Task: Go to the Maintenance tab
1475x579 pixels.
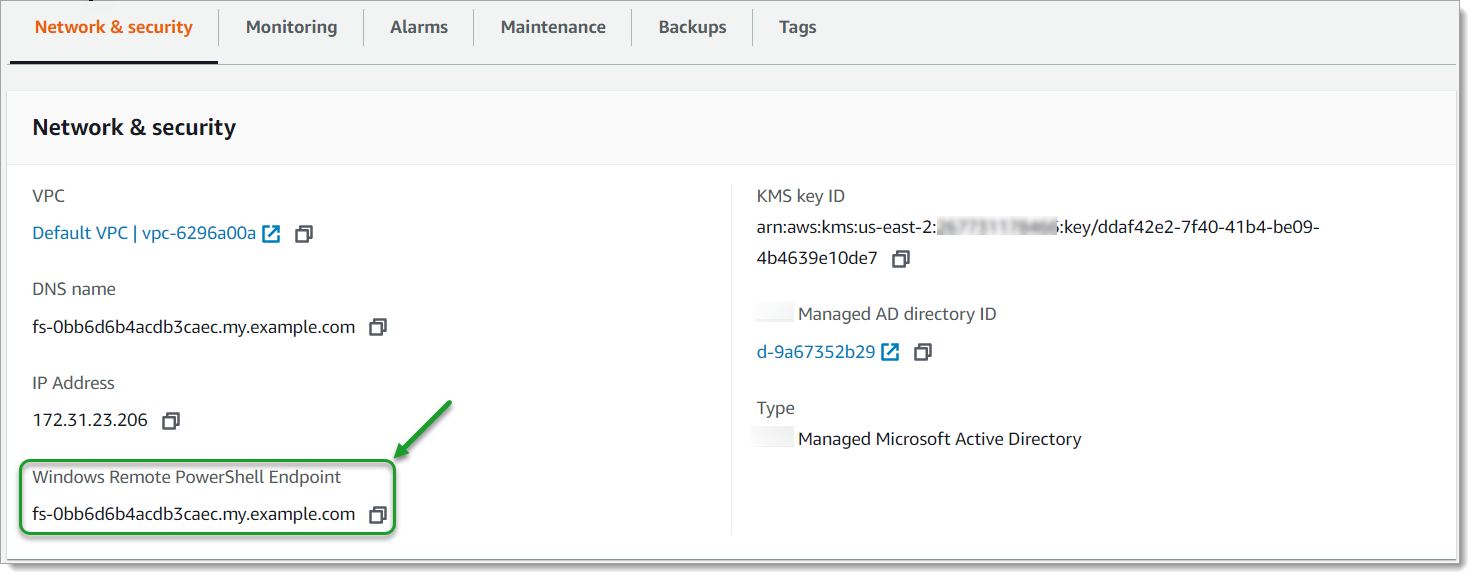Action: click(552, 28)
